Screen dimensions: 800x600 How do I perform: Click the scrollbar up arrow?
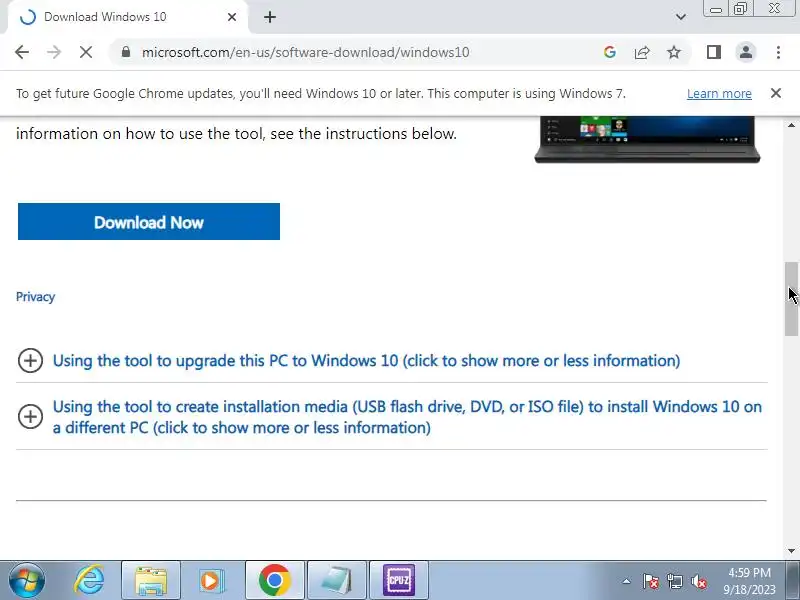[791, 125]
